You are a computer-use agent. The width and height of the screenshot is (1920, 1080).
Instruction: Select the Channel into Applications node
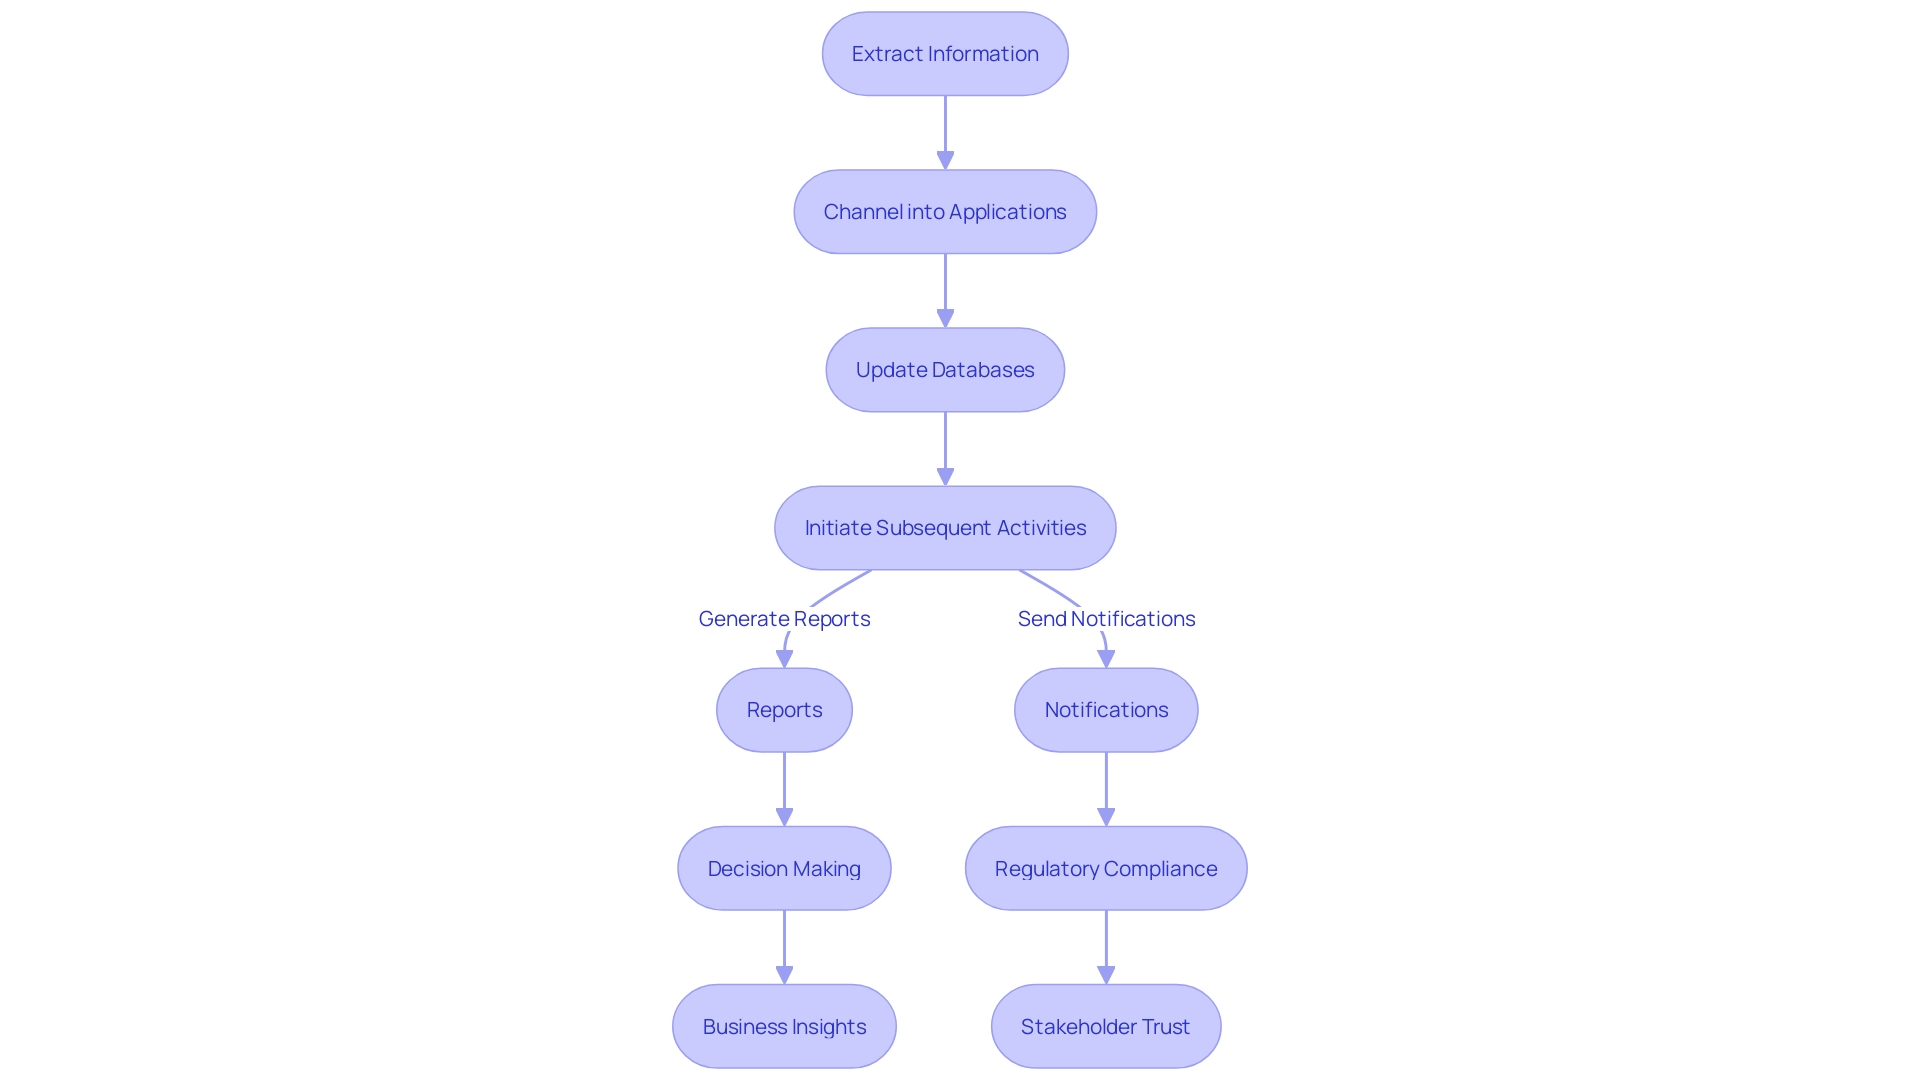click(x=943, y=212)
